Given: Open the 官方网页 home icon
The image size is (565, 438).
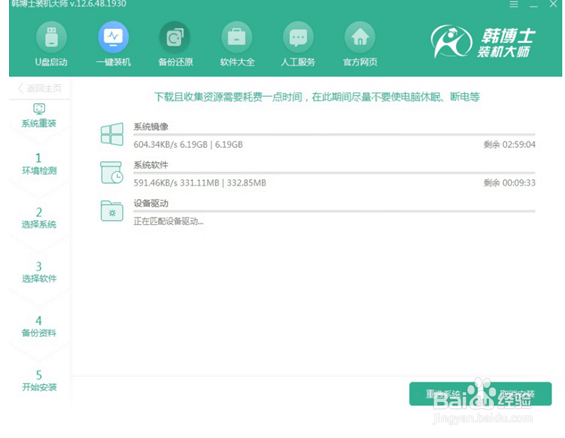Looking at the screenshot, I should [360, 37].
